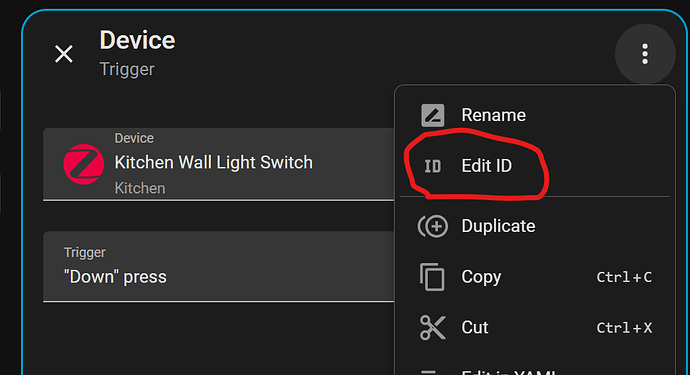Click the Rename pencil icon
Image resolution: width=690 pixels, height=375 pixels.
pyautogui.click(x=433, y=115)
